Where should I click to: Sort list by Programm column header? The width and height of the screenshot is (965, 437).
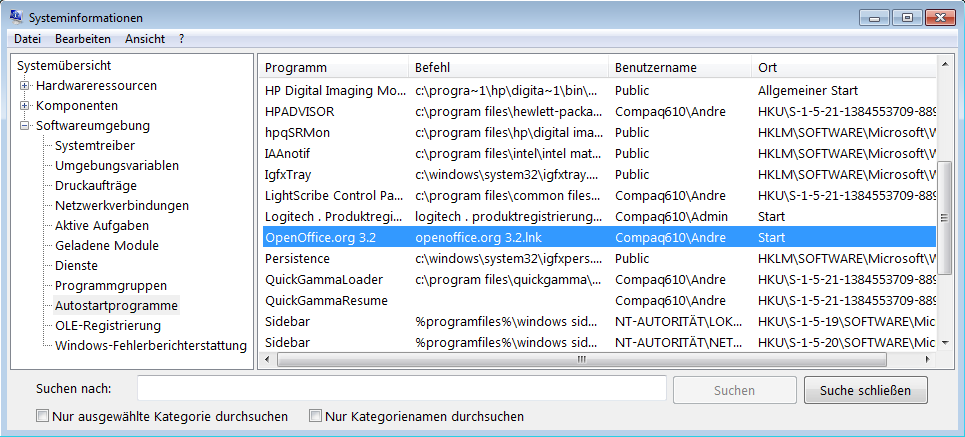(x=295, y=67)
